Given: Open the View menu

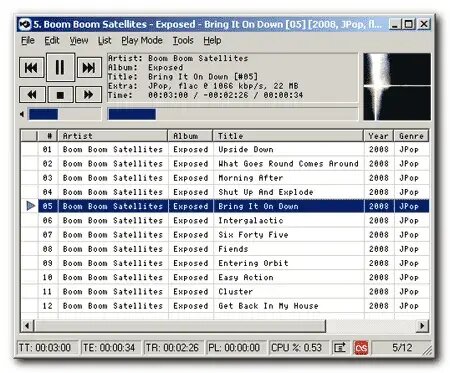Looking at the screenshot, I should click(x=79, y=40).
